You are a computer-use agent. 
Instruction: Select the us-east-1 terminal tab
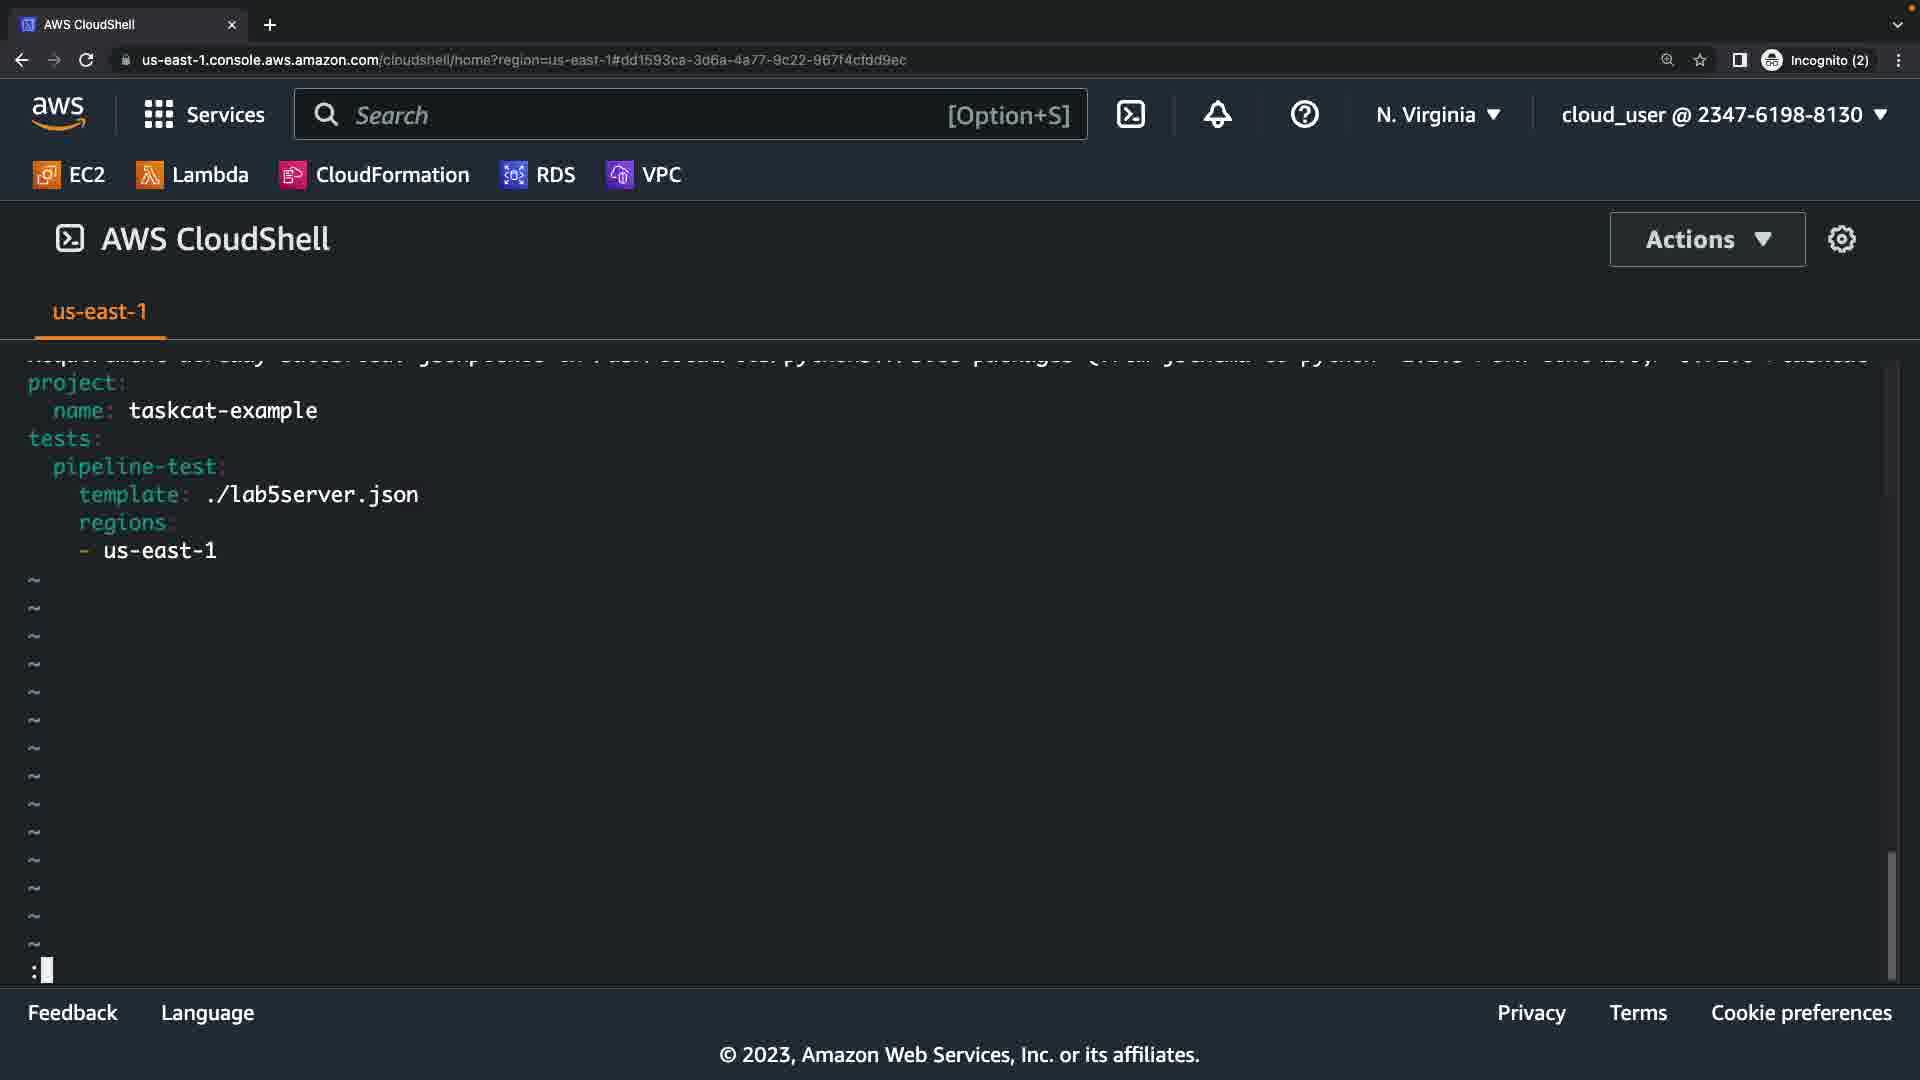coord(99,312)
